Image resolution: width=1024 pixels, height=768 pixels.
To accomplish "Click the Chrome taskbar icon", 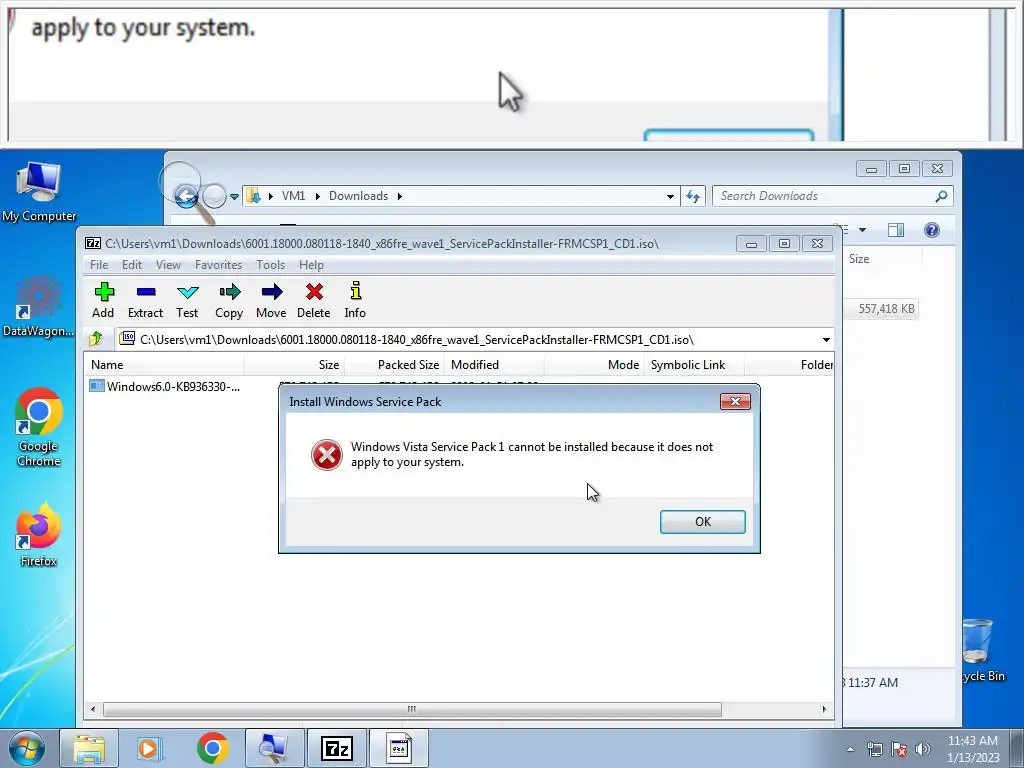I will (212, 748).
